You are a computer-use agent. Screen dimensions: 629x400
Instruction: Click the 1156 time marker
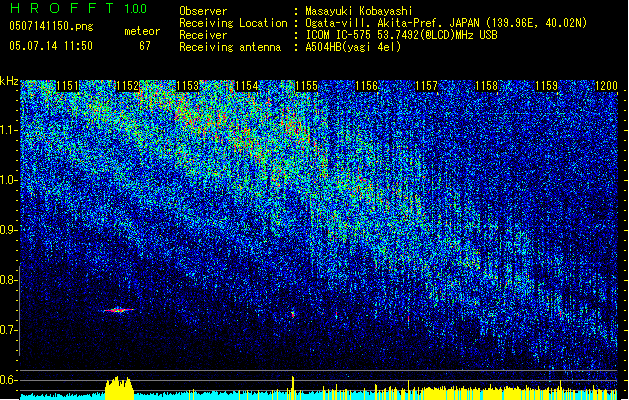367,86
